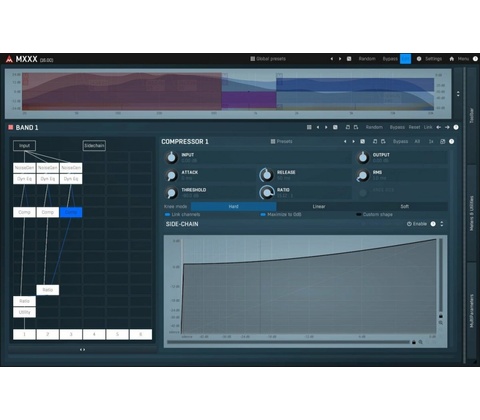Expand the Side-chain section arrows

[x=442, y=224]
